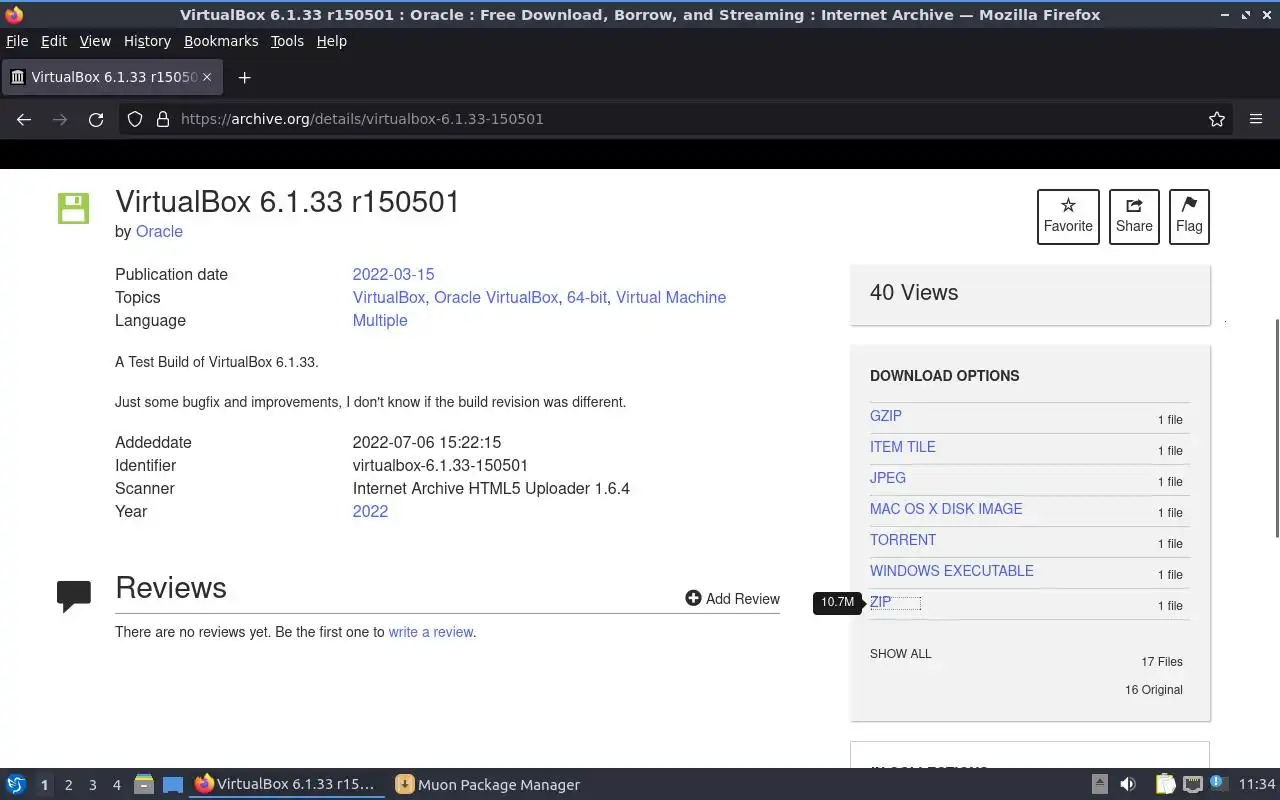The image size is (1280, 800).
Task: Click the page vertical scrollbar thumb
Action: click(x=1276, y=429)
